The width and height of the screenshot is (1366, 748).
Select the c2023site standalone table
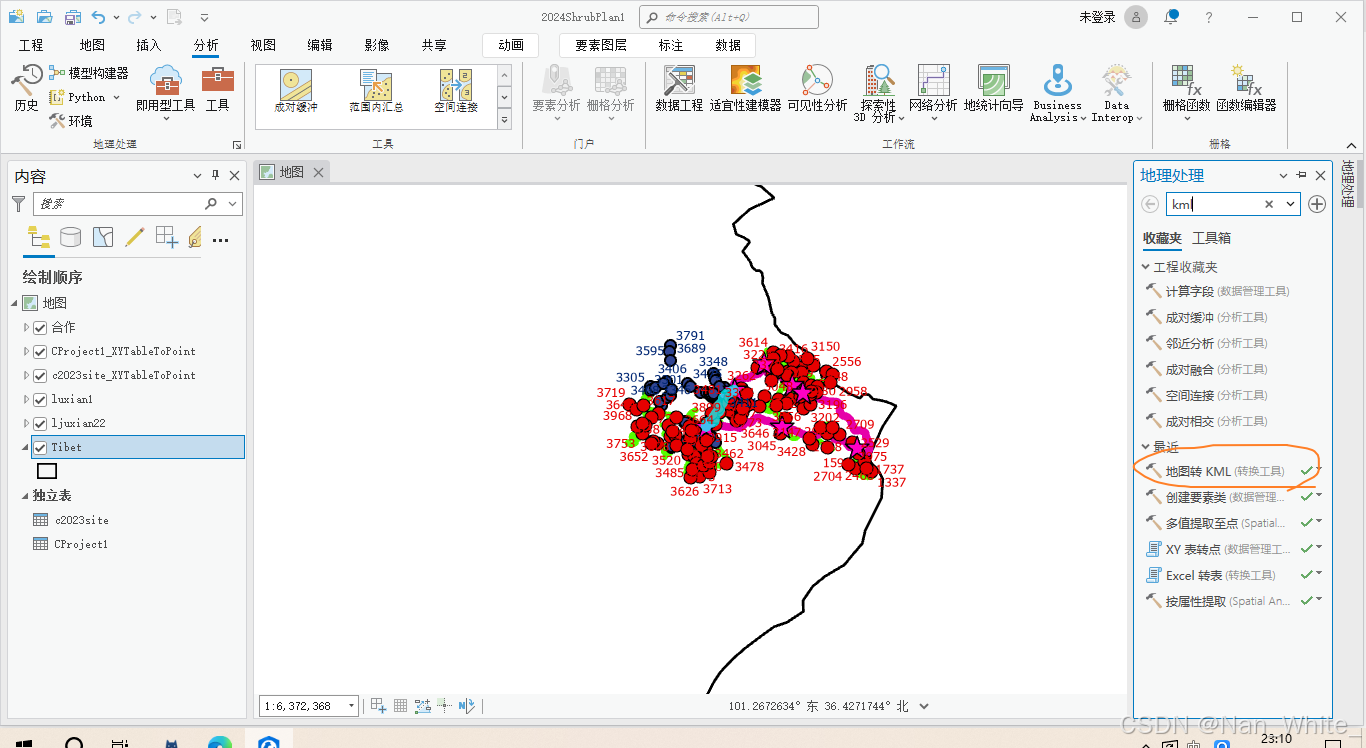coord(81,520)
